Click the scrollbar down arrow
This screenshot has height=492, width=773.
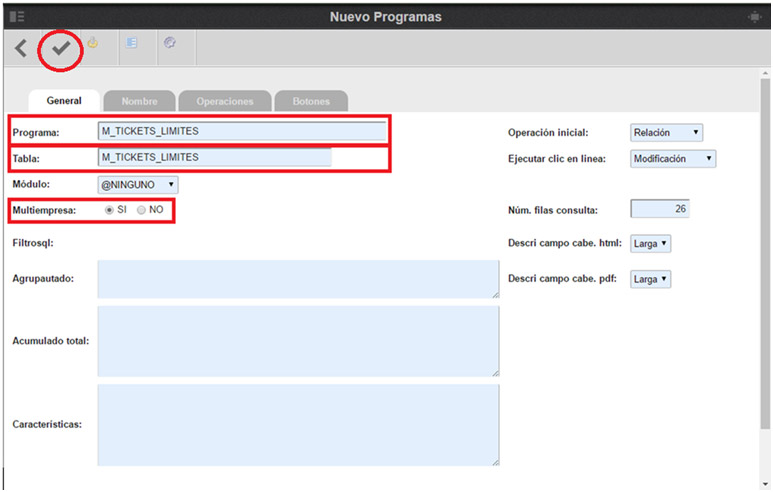(765, 484)
